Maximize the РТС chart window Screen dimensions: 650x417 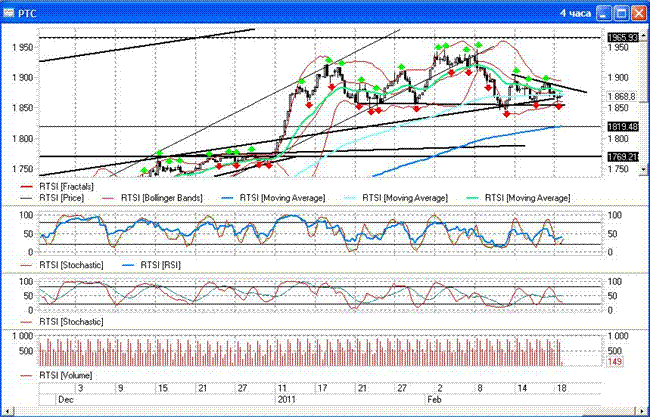click(x=621, y=13)
